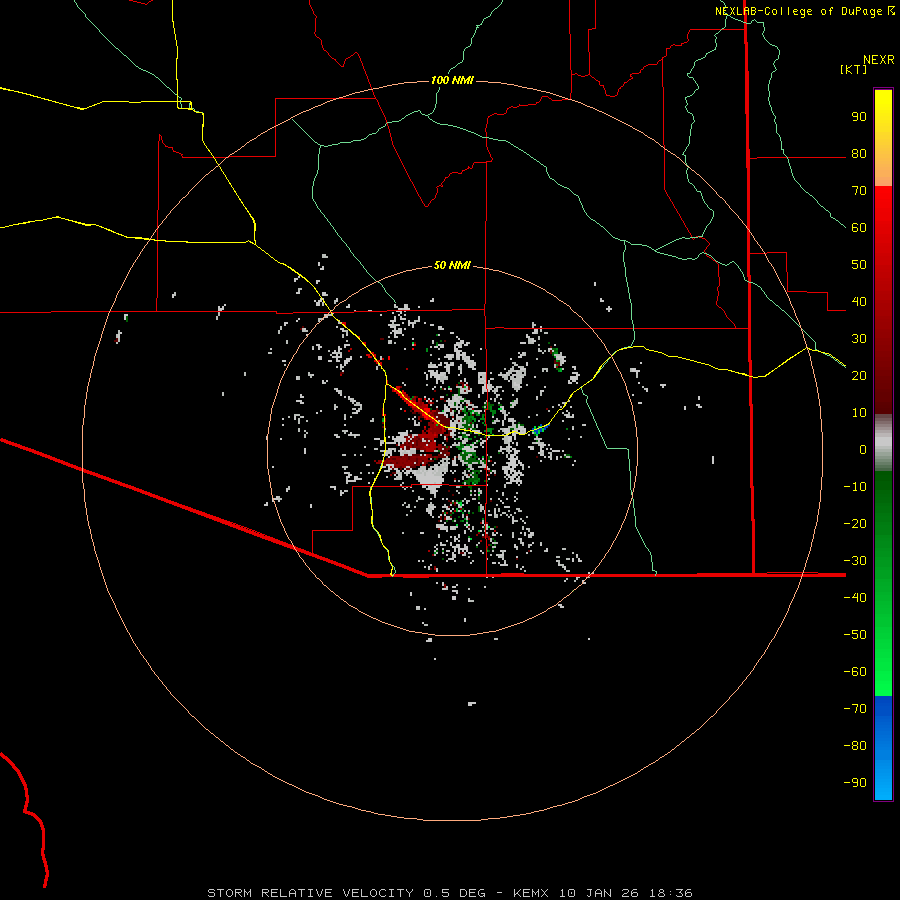Click the 100 NMI range ring label

click(452, 80)
